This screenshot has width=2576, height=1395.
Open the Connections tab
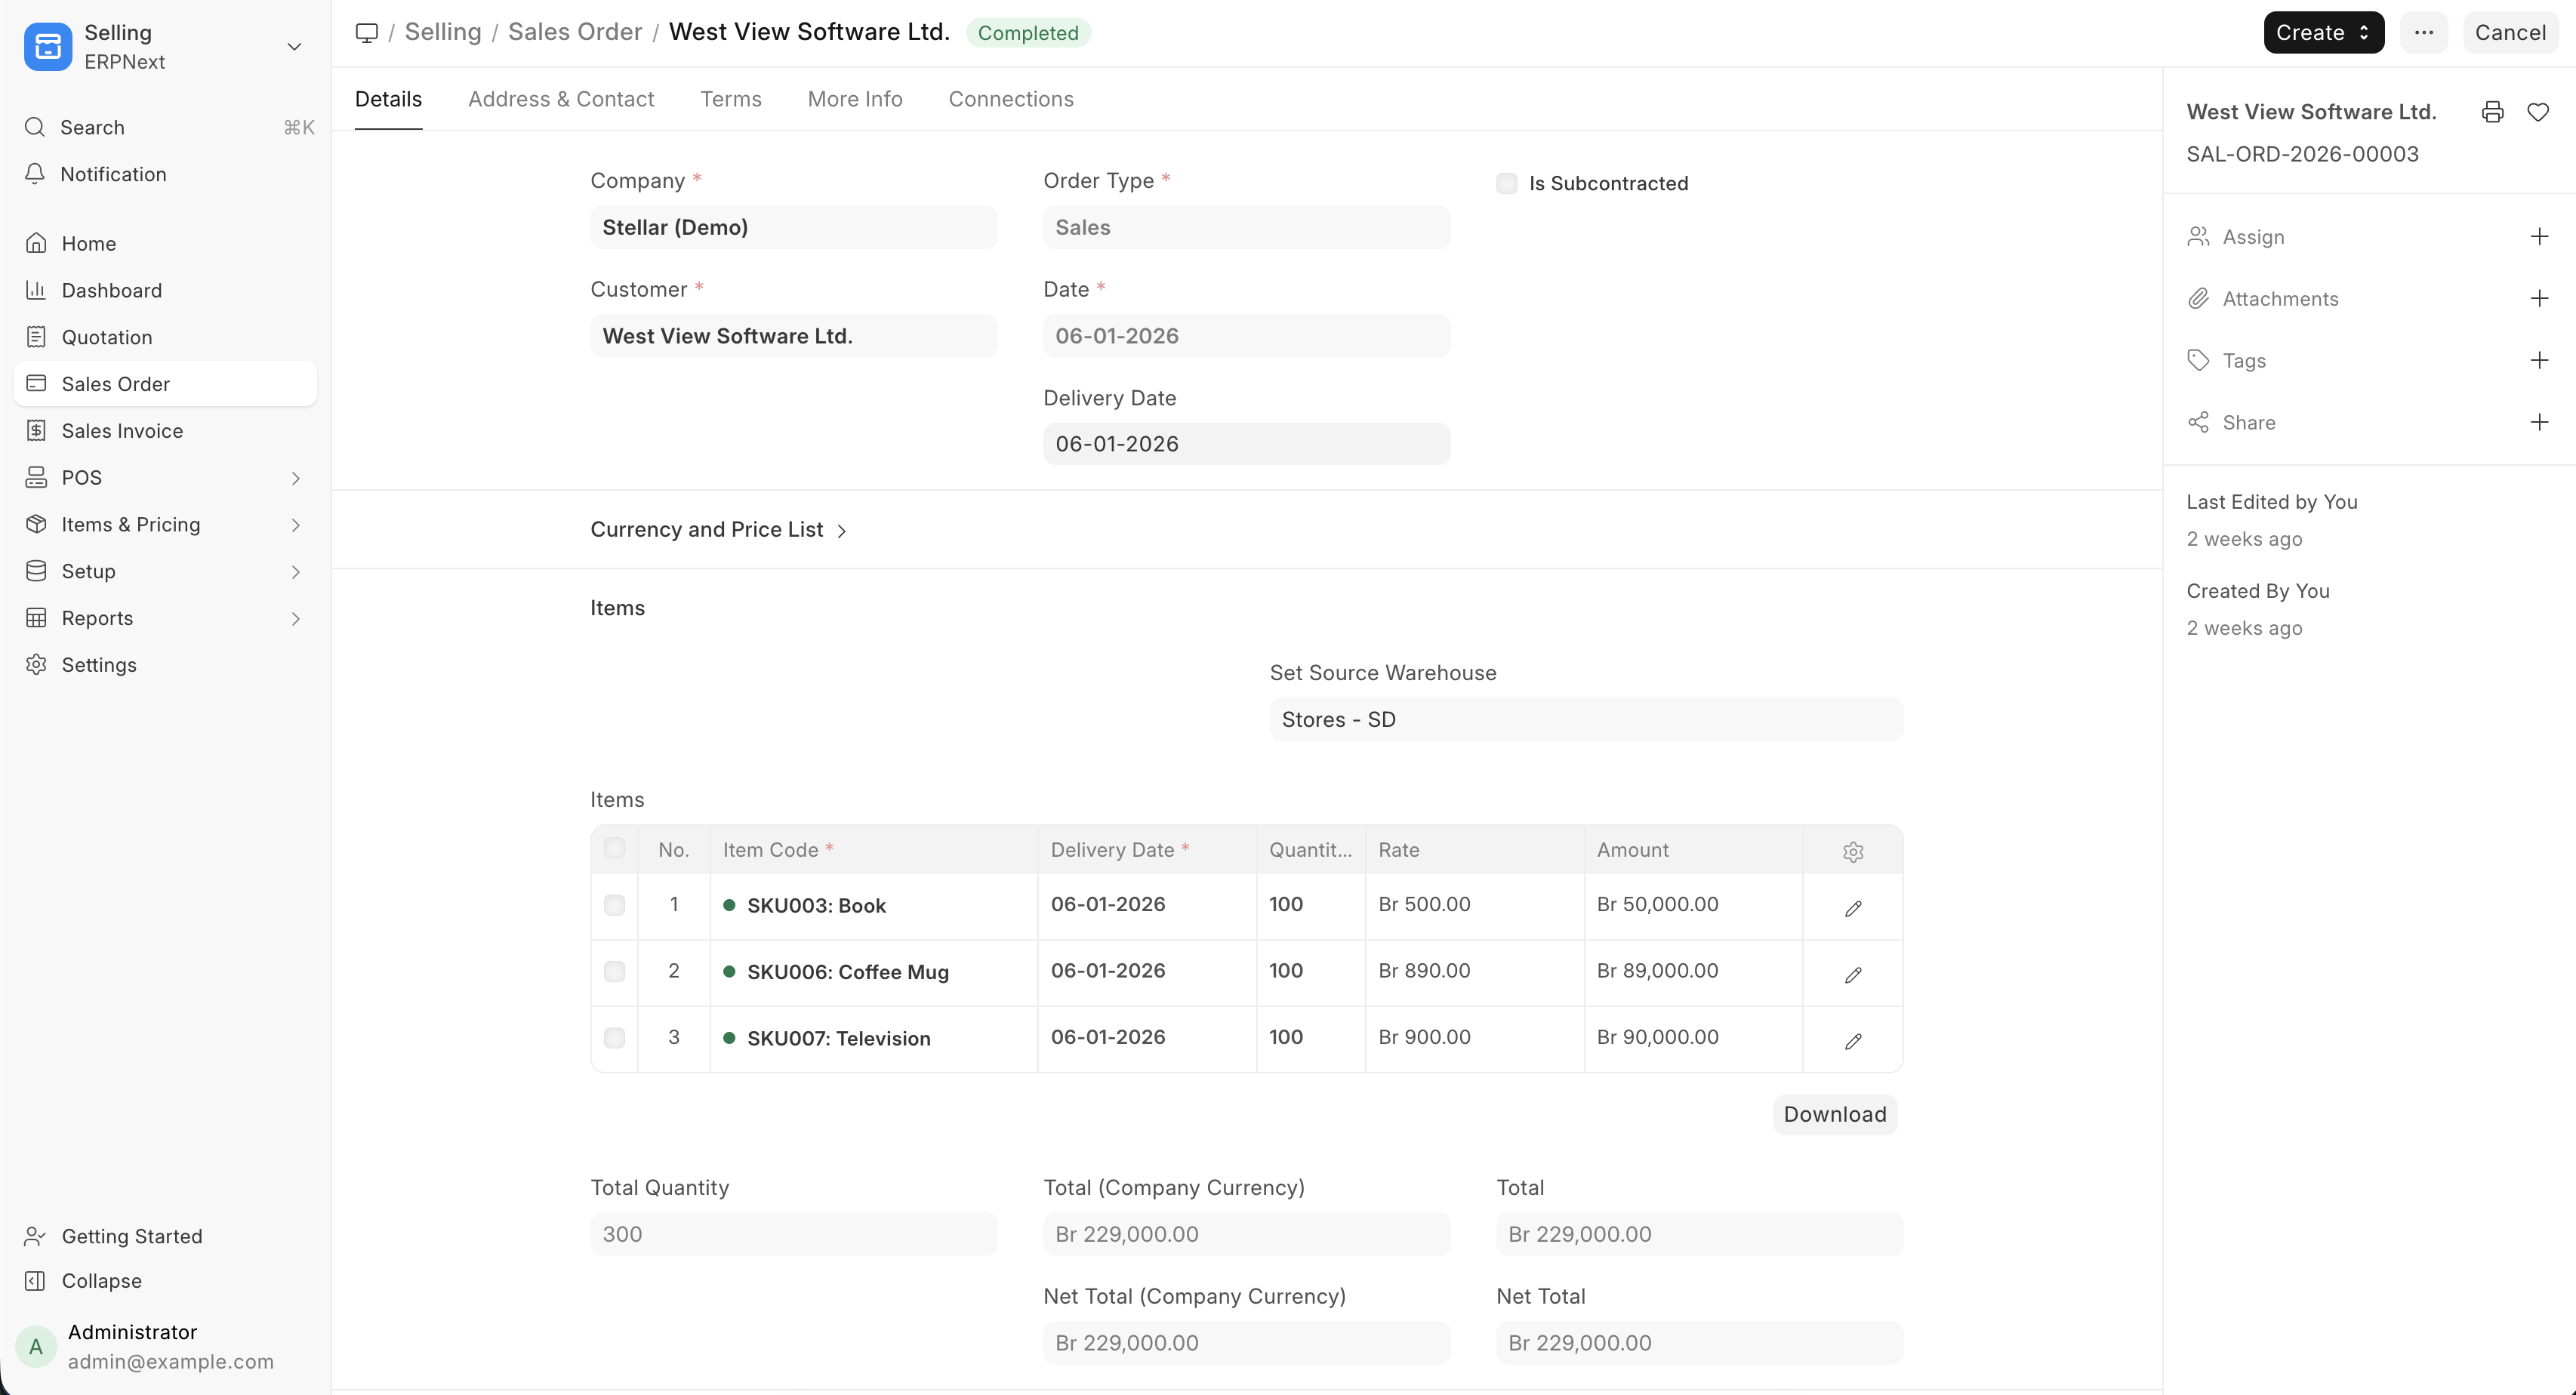click(x=1010, y=99)
